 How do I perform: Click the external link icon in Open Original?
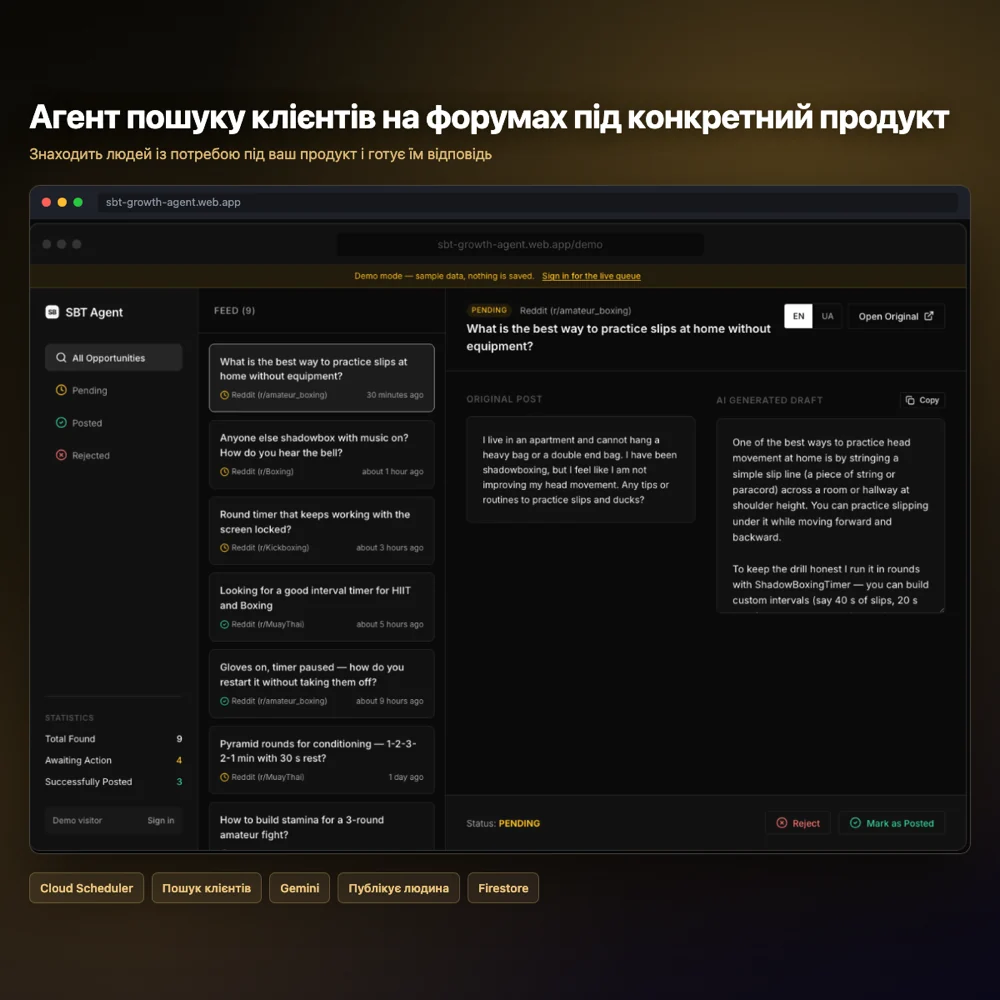[929, 316]
